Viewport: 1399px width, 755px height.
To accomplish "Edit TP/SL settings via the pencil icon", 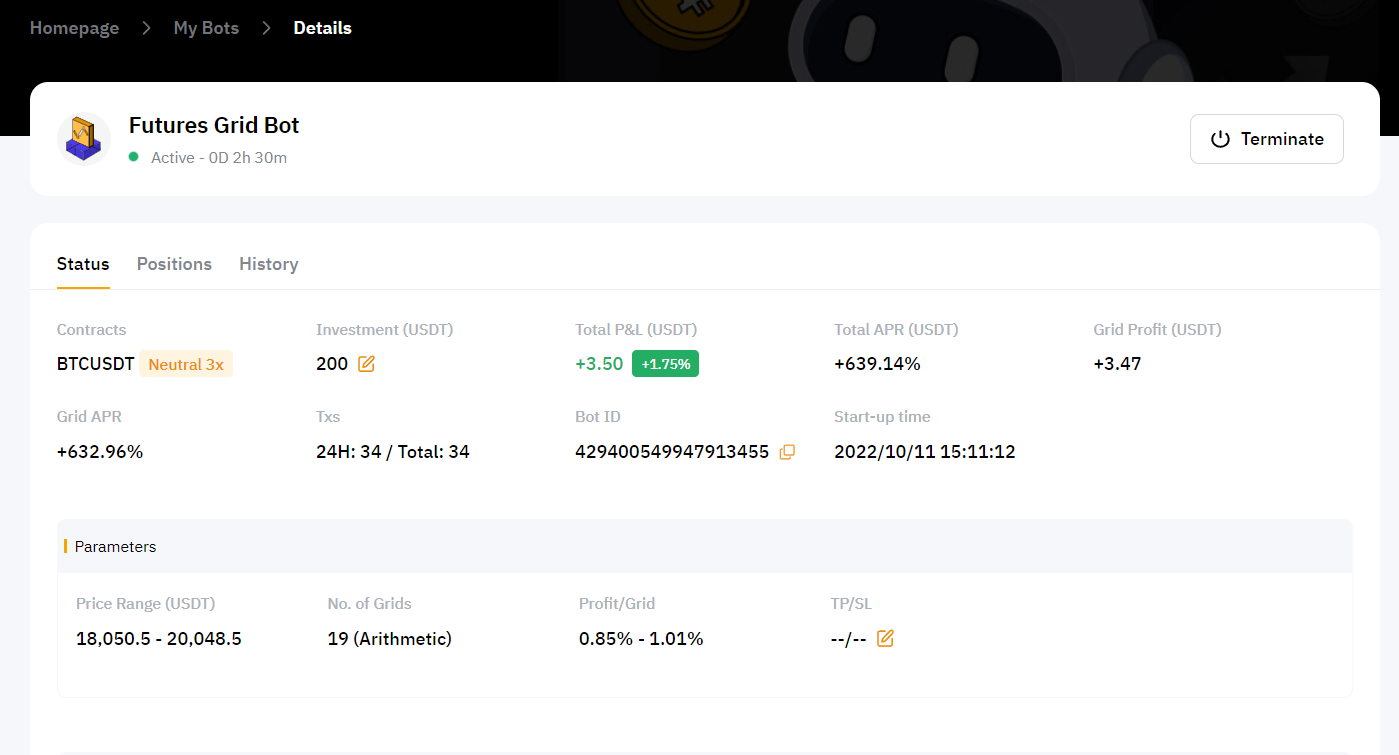I will (x=885, y=638).
